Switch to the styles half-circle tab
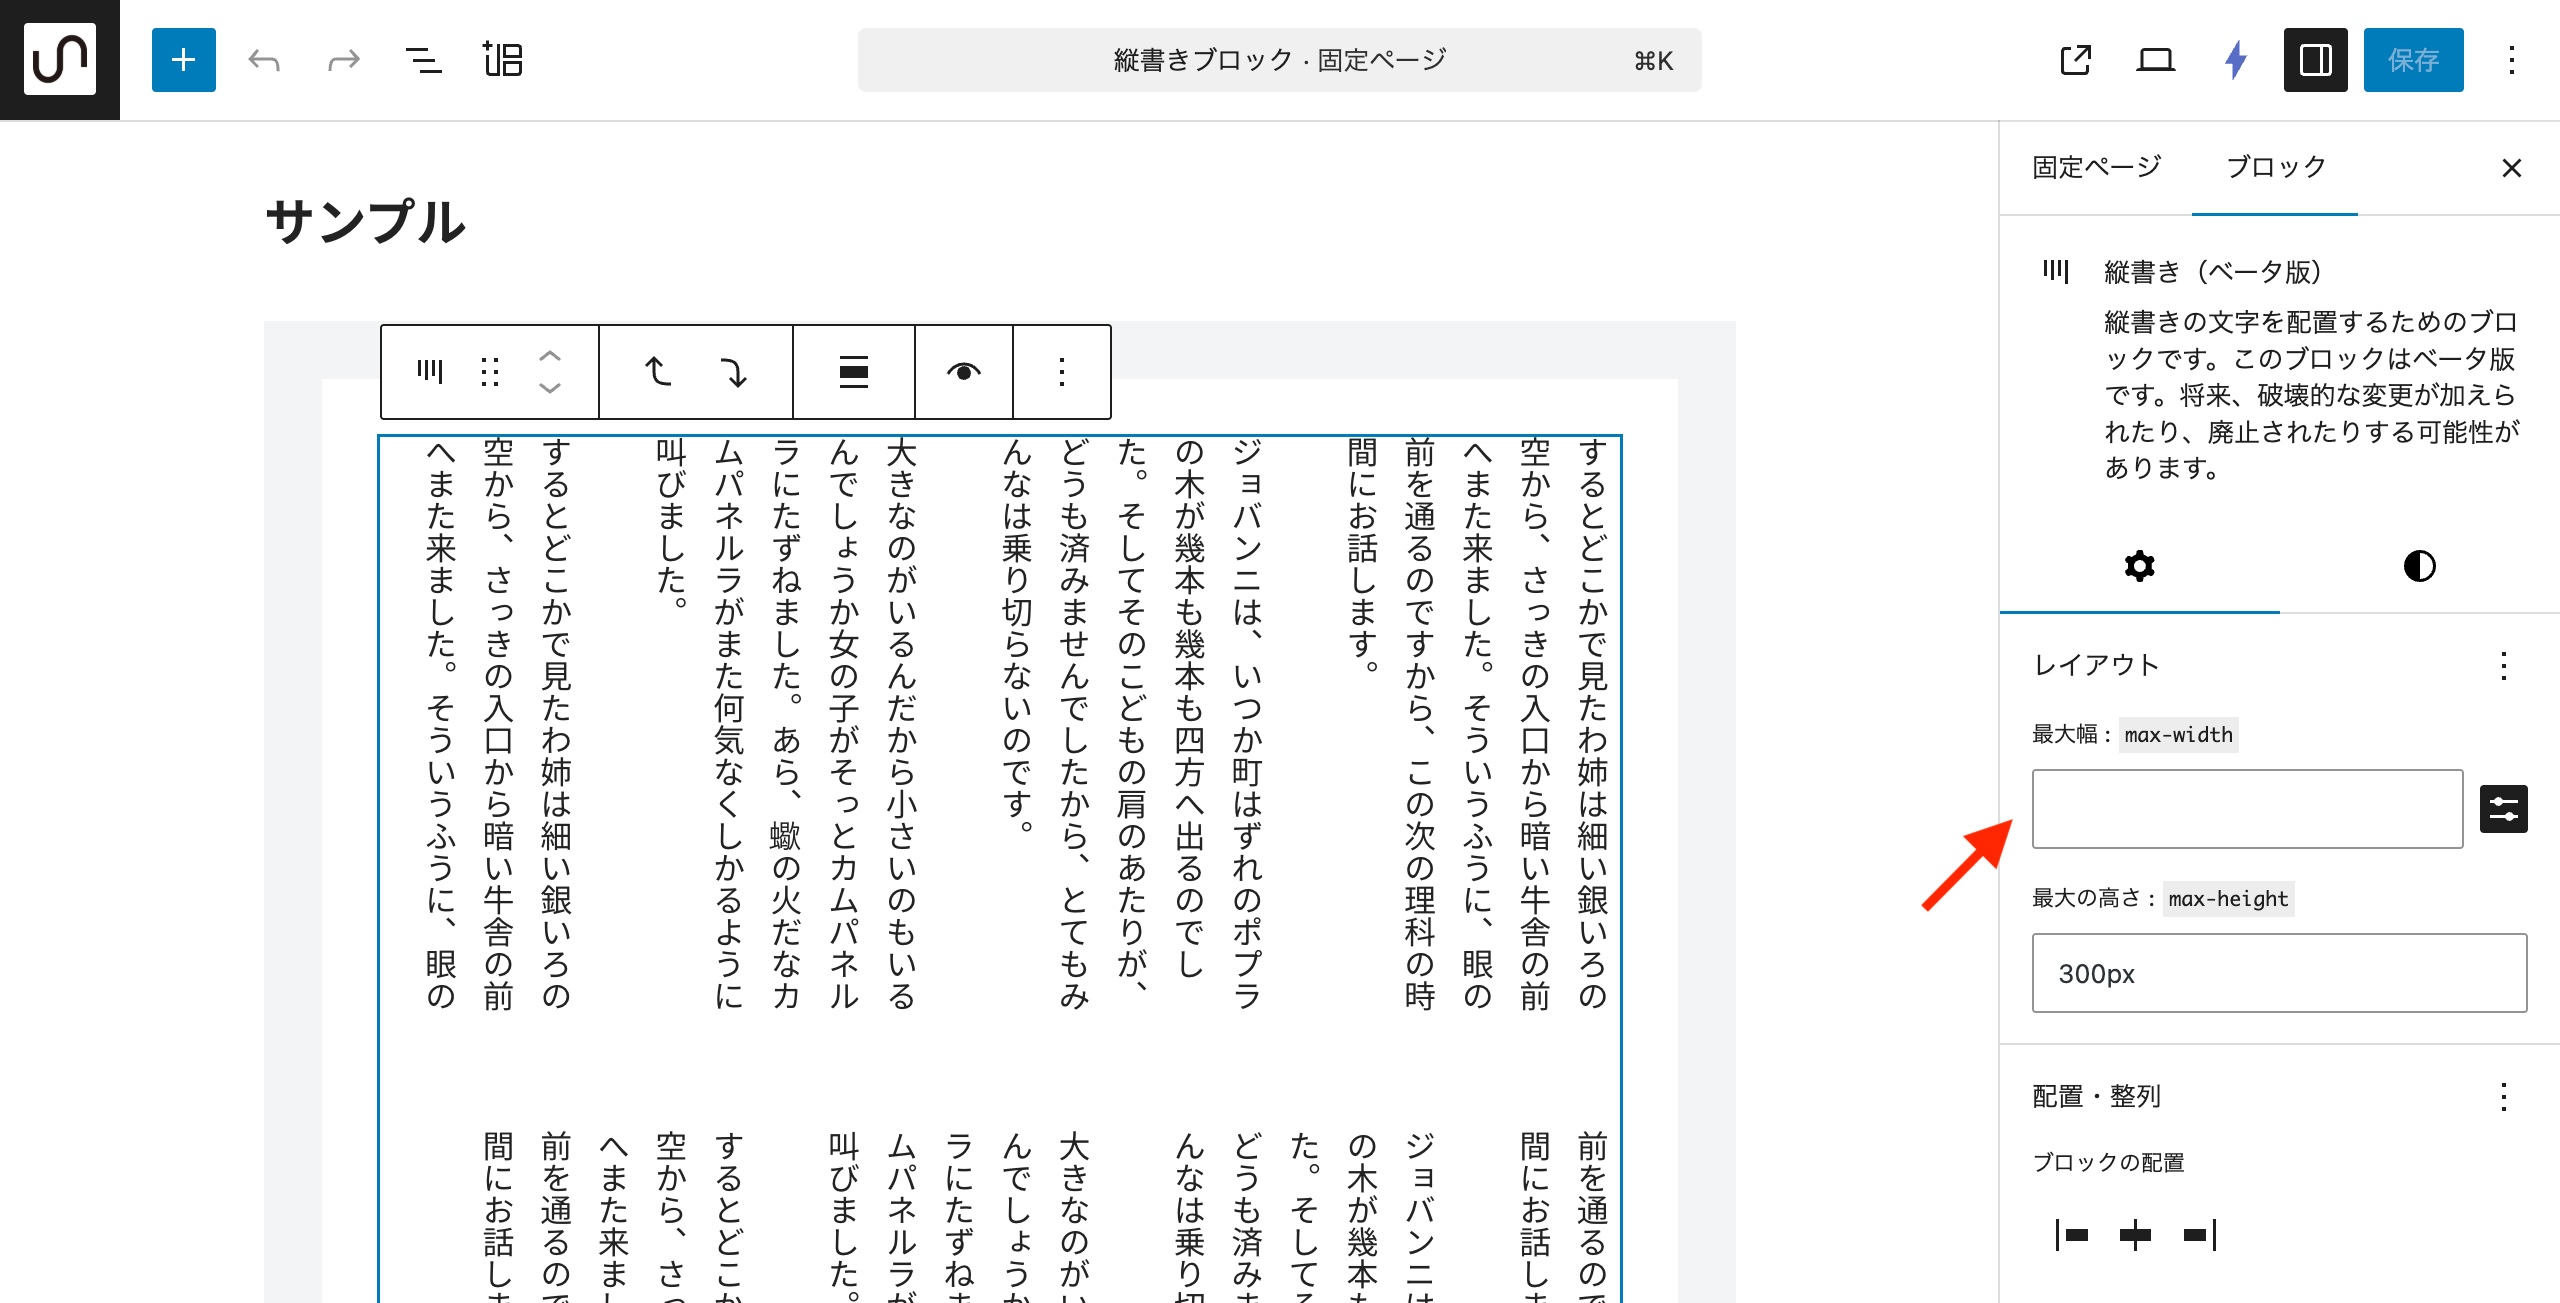The width and height of the screenshot is (2560, 1303). [2419, 566]
